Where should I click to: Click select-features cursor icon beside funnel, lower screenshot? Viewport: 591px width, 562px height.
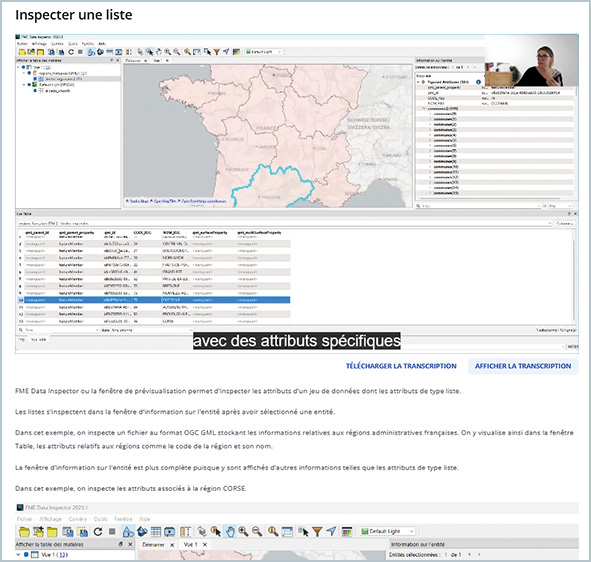[x=303, y=532]
